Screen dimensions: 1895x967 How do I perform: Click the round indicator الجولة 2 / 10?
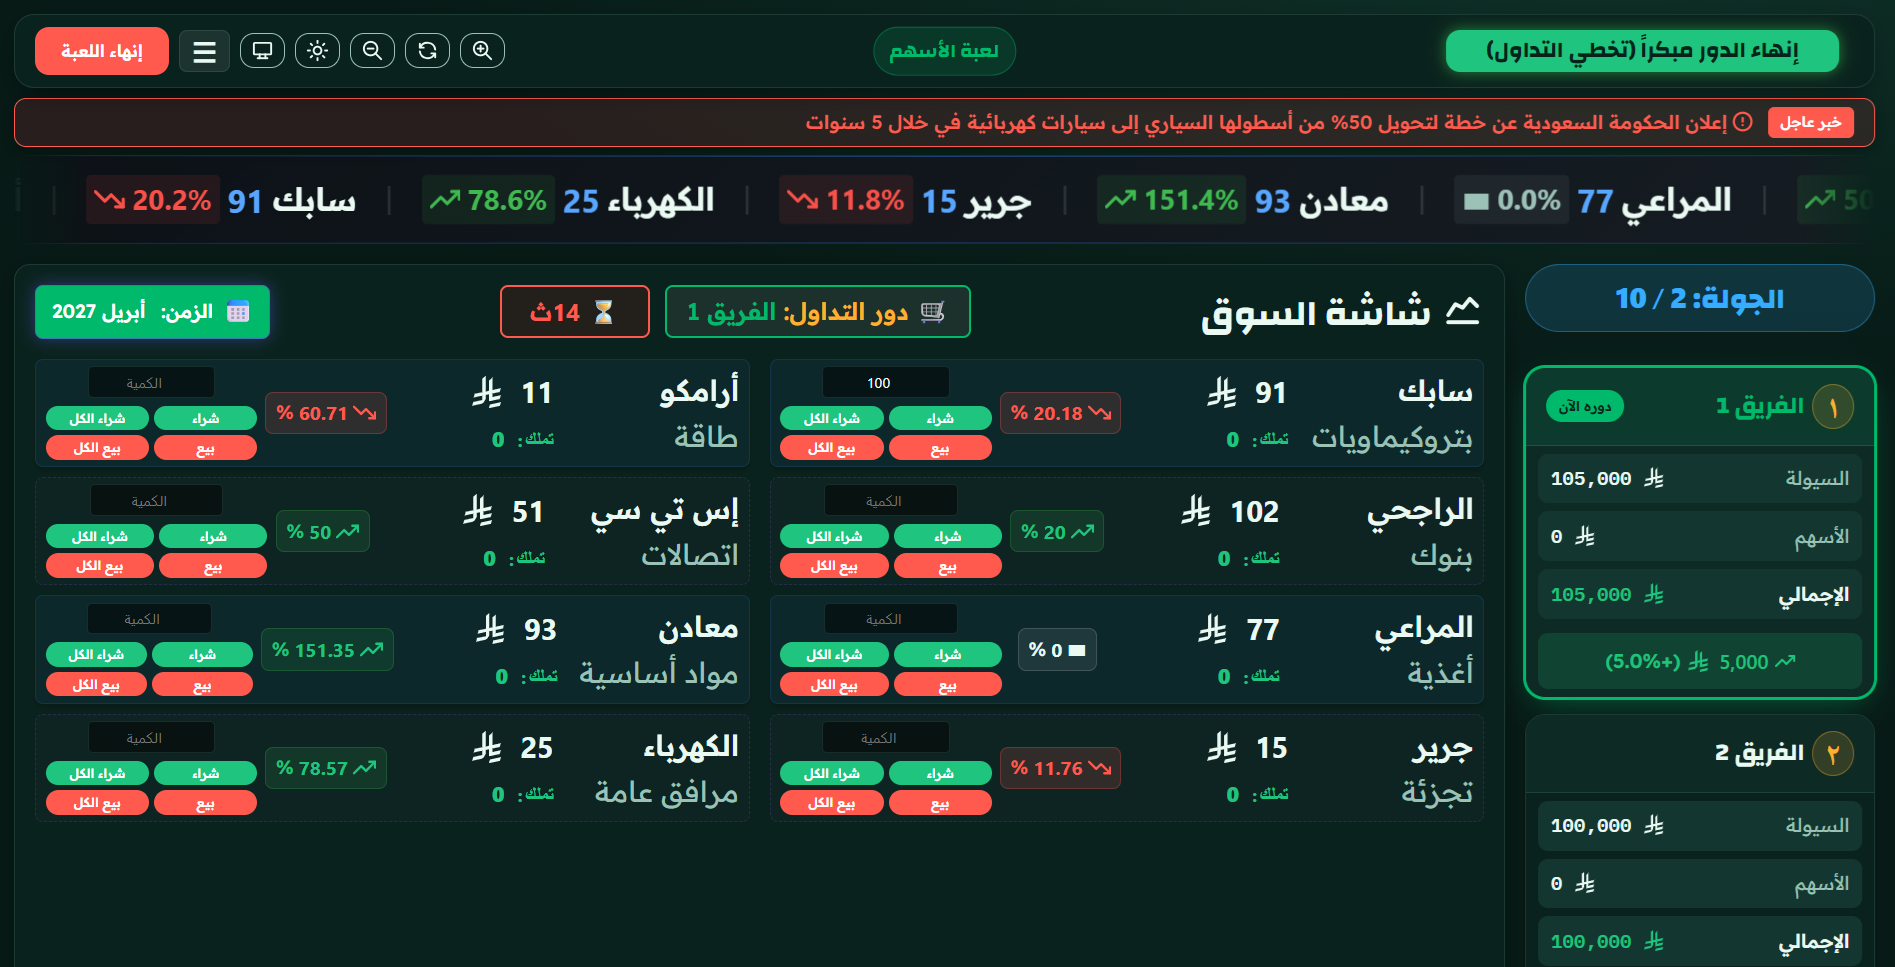pos(1699,298)
